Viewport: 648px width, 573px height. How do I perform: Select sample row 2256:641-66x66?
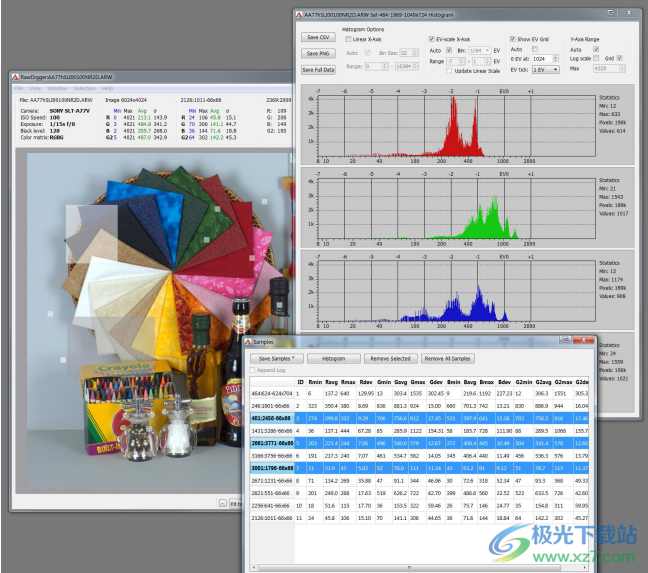coord(419,506)
